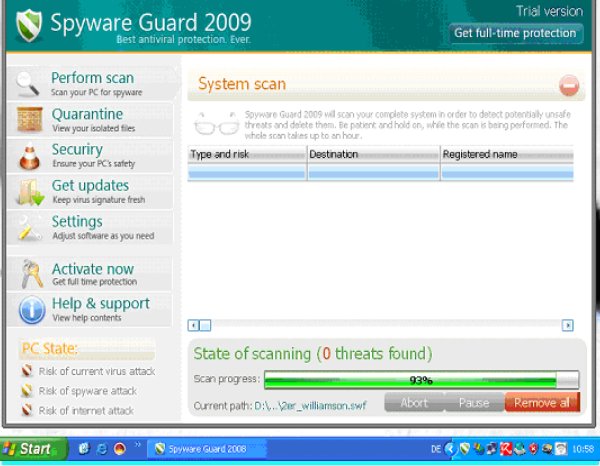Screen dimensions: 600x466
Task: Click the red collapse icon beside System scan
Action: click(x=569, y=86)
